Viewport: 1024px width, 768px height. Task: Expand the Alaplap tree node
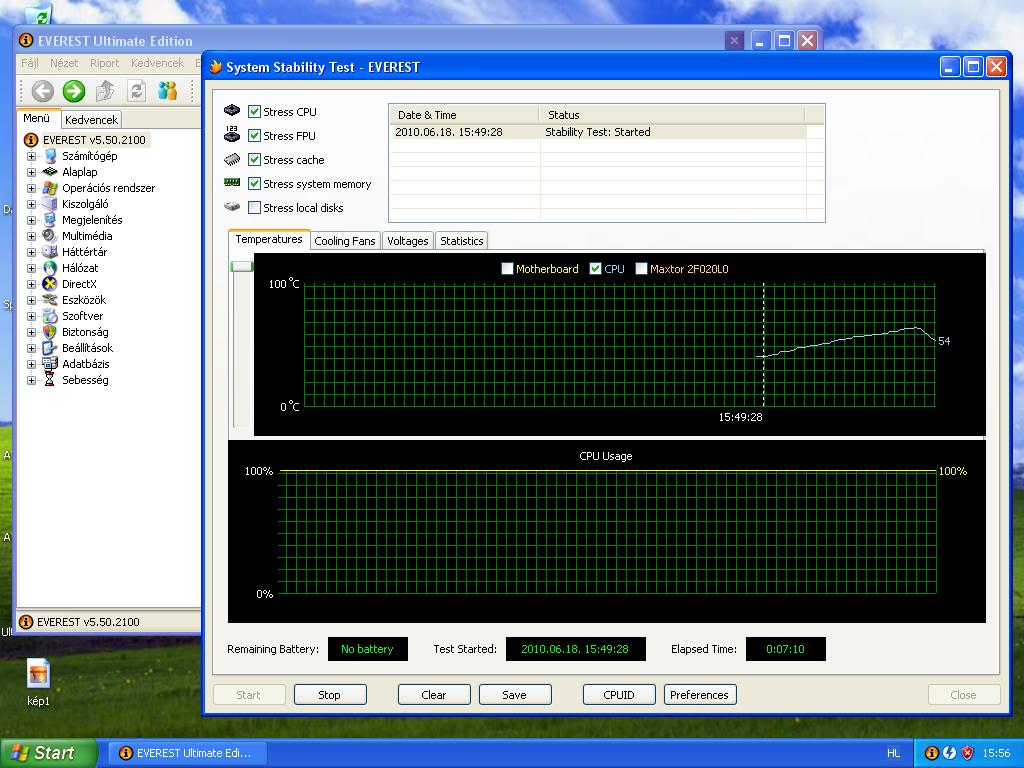(31, 172)
